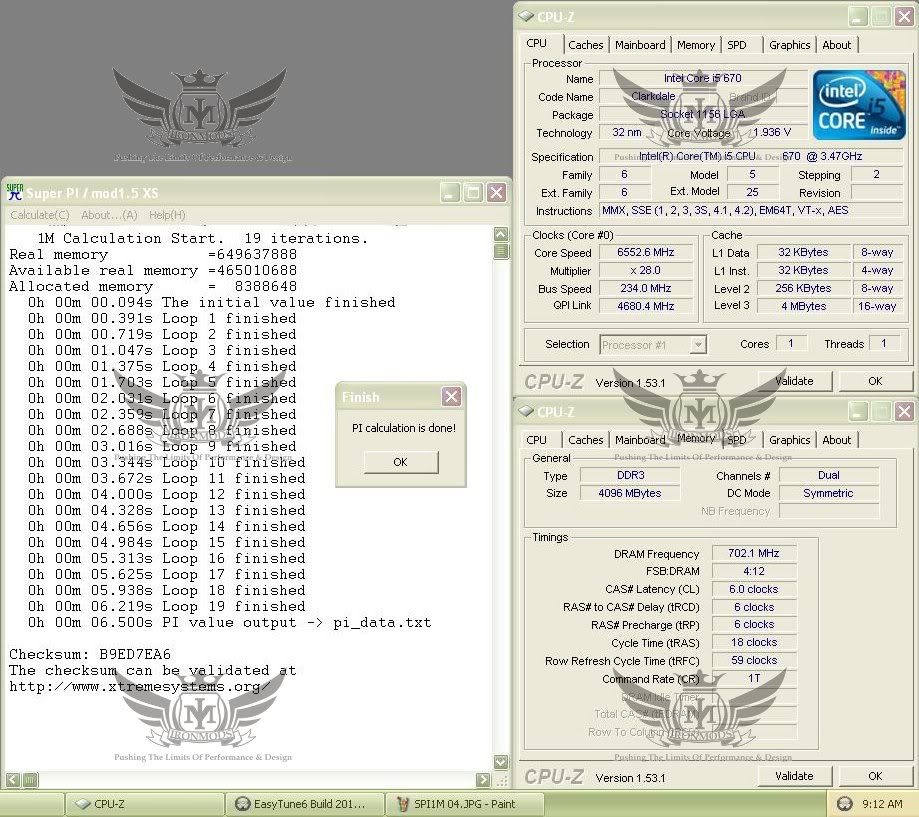Click the Super PI horizontal scrollbar thumb
Viewport: 919px width, 817px height.
(x=30, y=779)
